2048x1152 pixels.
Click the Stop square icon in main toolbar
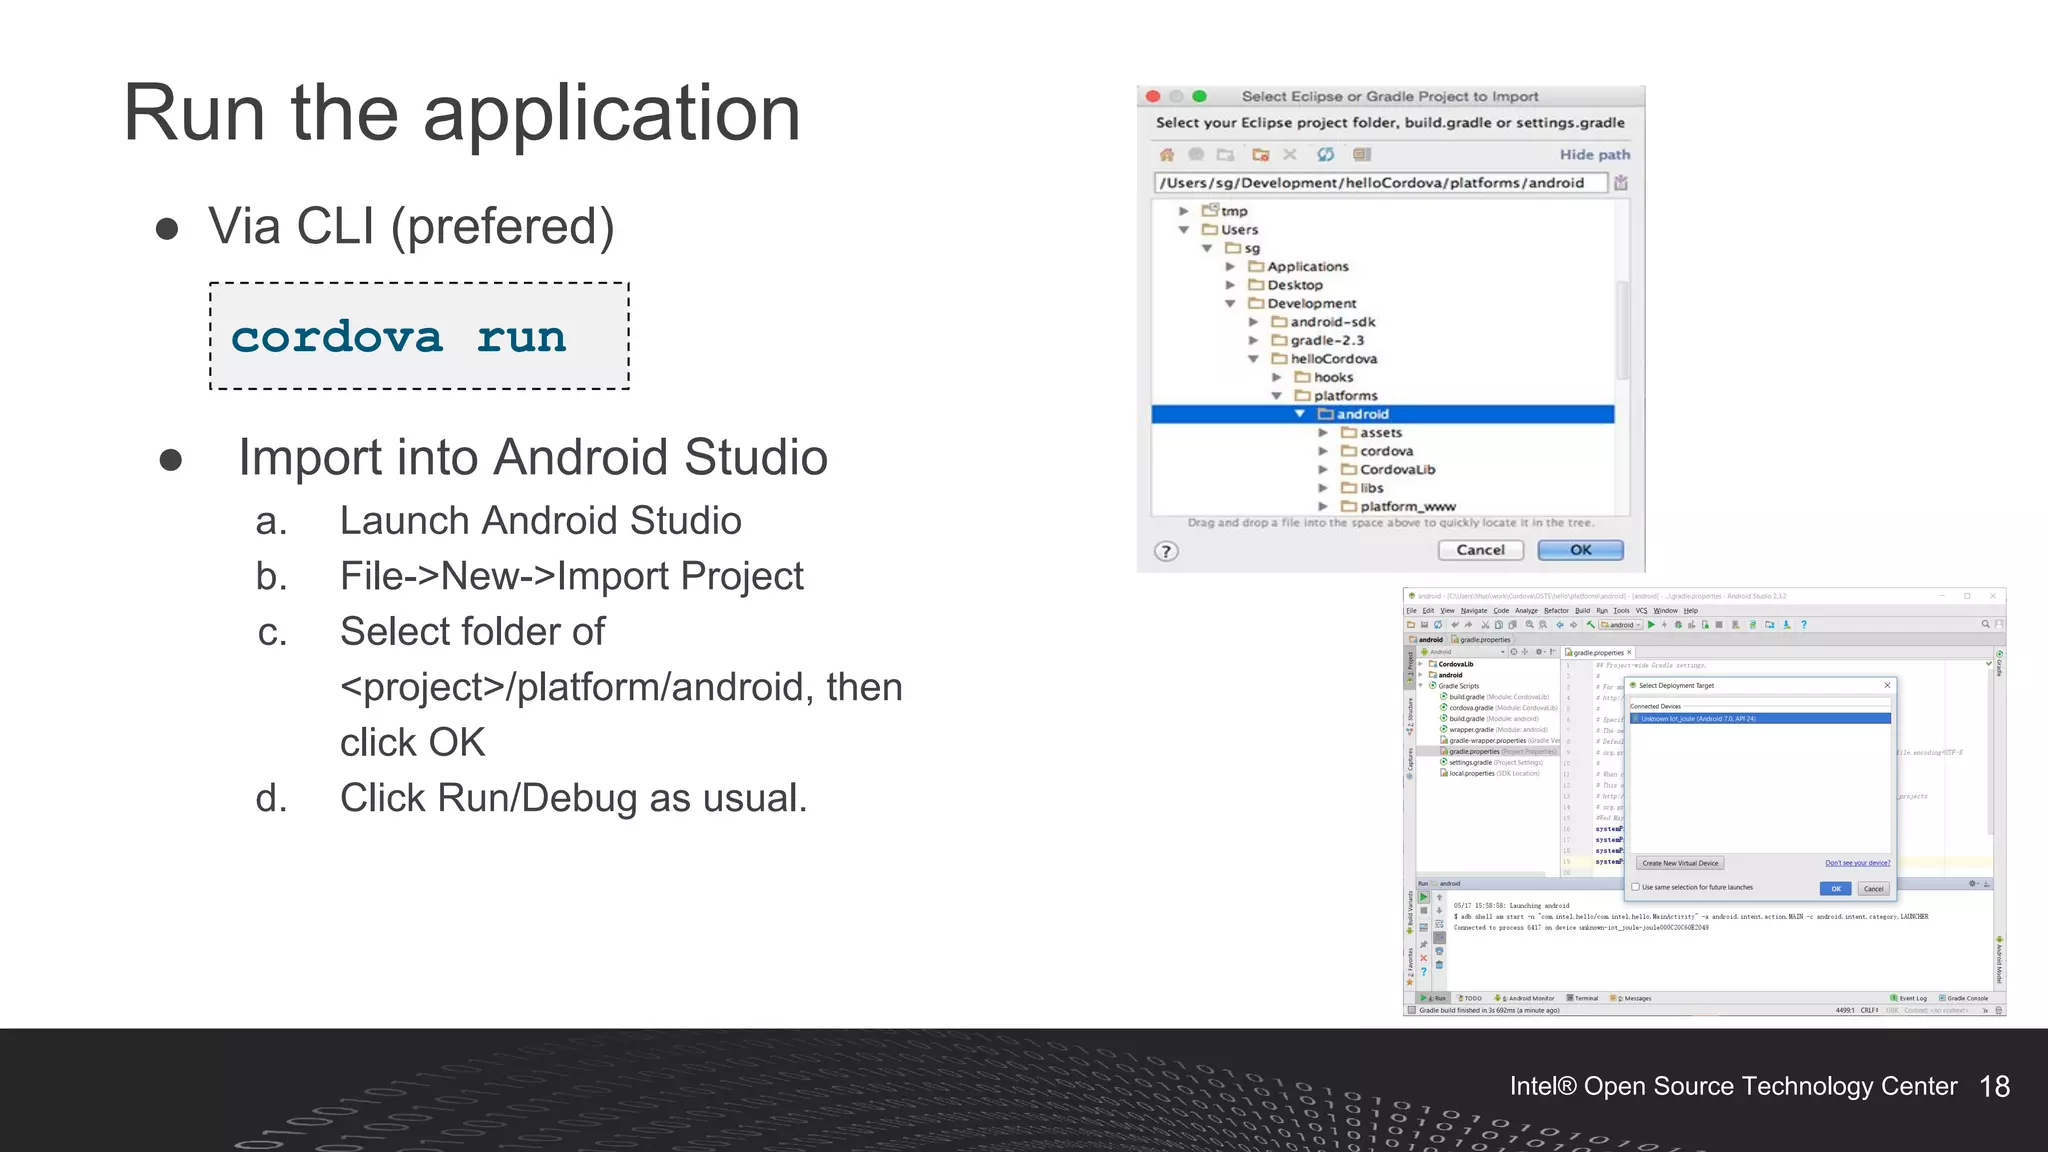pos(1719,625)
